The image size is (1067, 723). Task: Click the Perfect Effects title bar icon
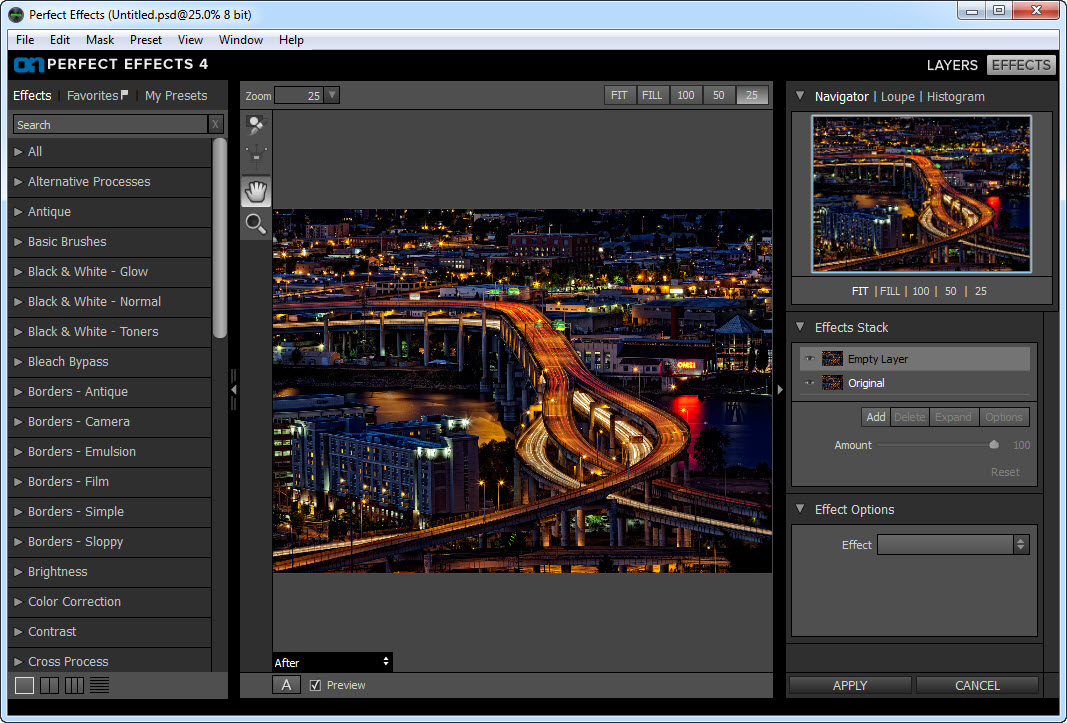16,14
